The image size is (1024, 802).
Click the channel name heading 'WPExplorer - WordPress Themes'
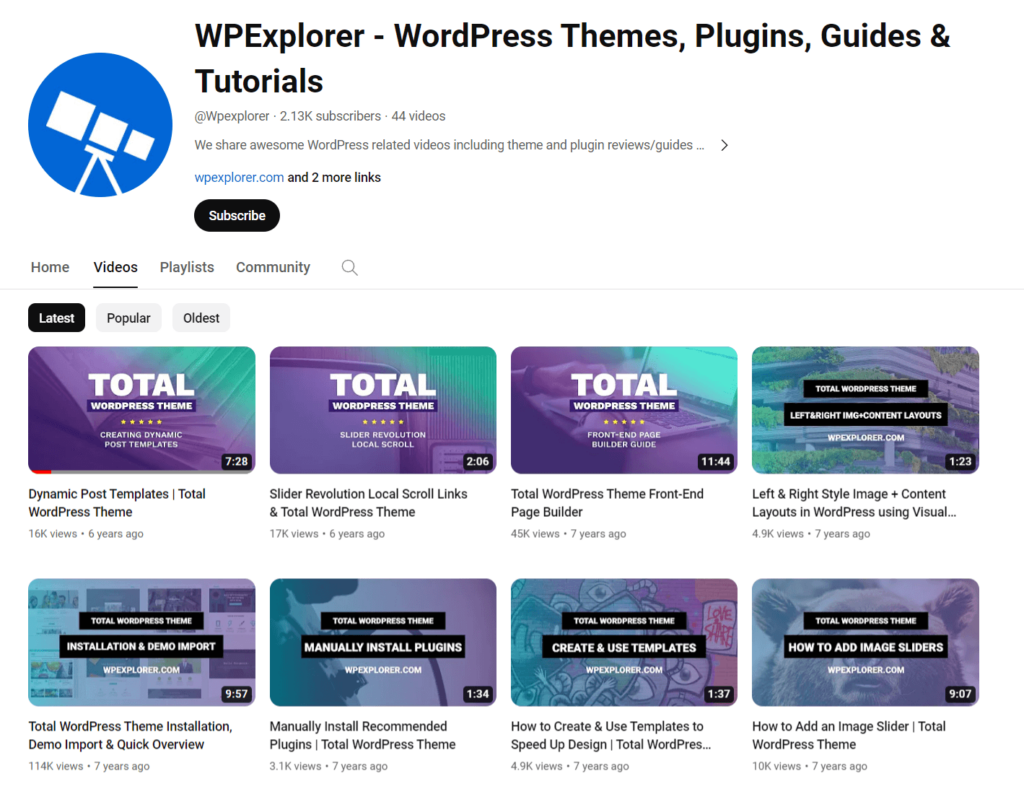[572, 58]
